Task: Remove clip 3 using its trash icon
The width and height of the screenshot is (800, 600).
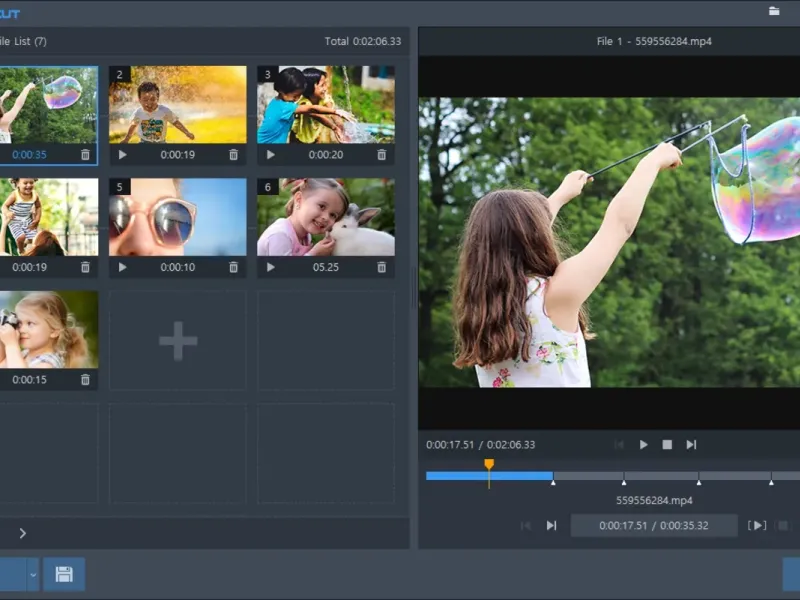Action: [x=382, y=155]
